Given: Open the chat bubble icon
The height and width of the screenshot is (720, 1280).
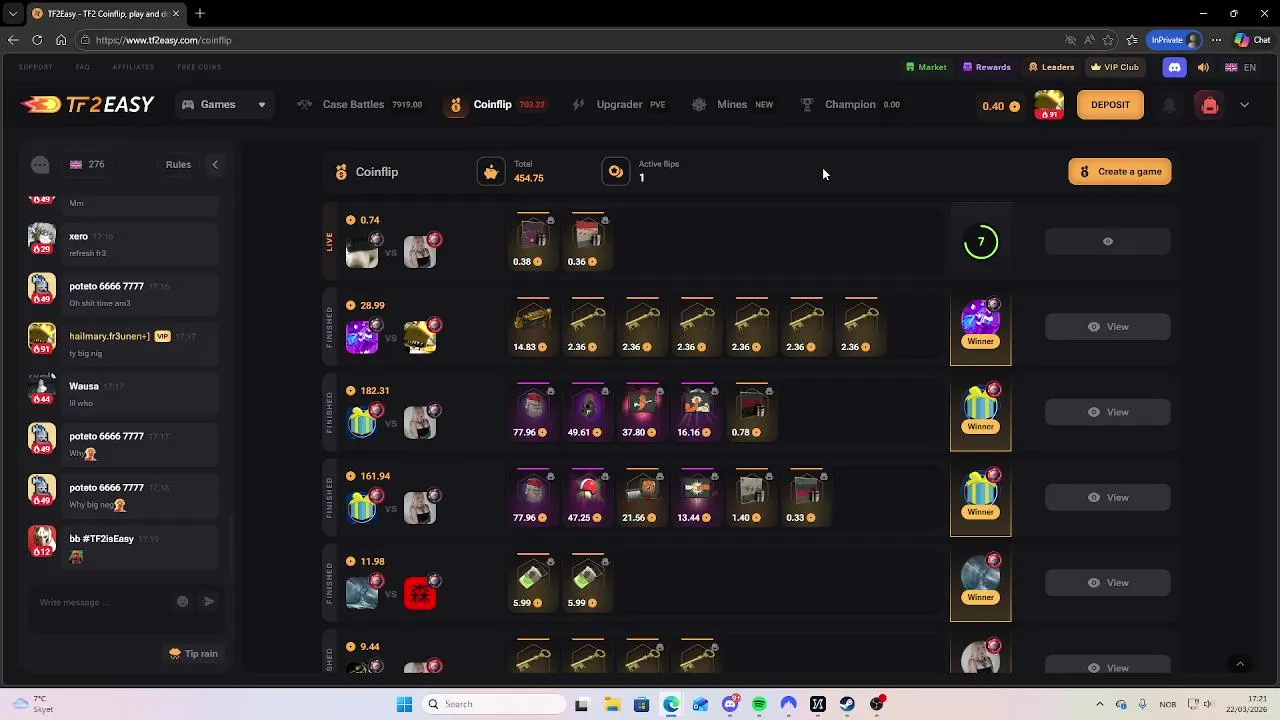Looking at the screenshot, I should point(40,165).
